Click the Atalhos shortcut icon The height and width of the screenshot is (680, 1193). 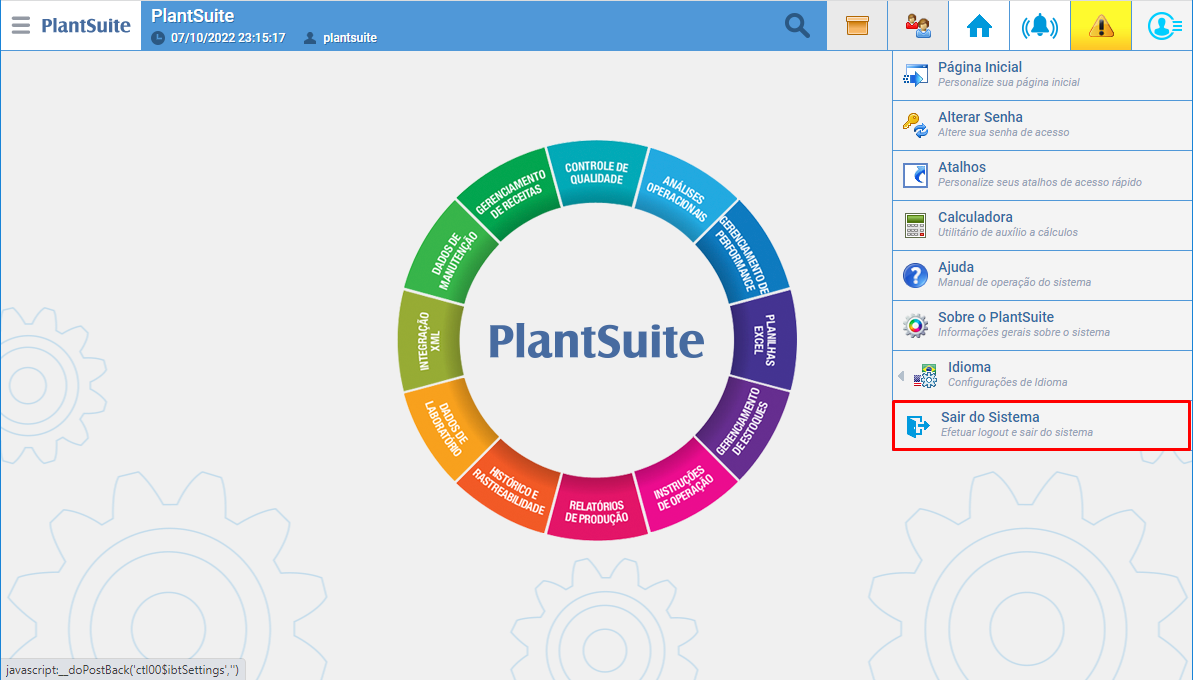point(915,175)
